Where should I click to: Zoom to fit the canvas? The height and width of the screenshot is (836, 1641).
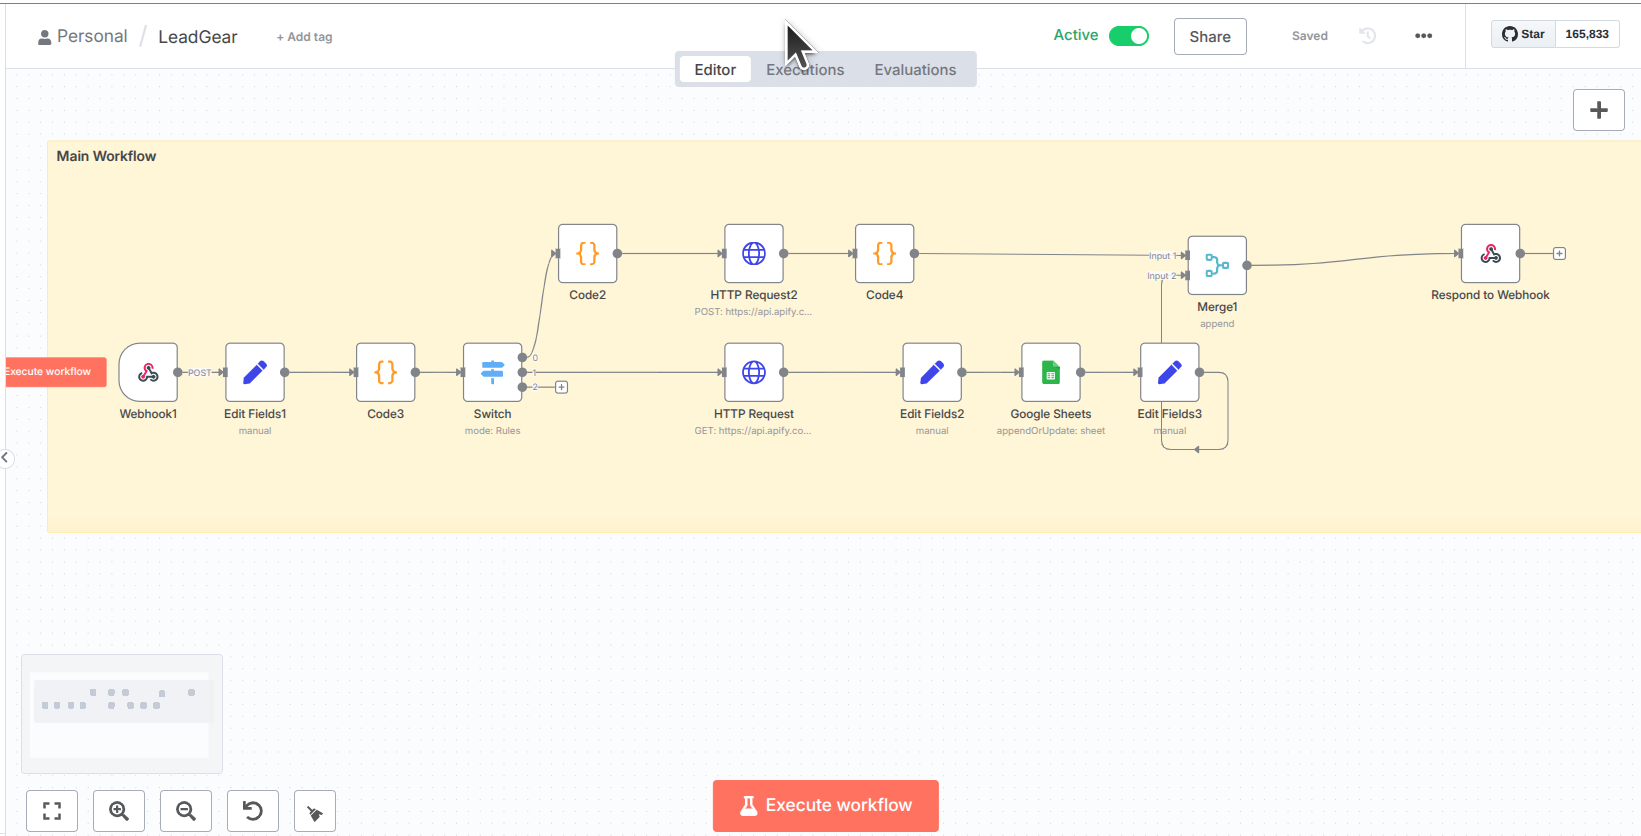tap(52, 811)
